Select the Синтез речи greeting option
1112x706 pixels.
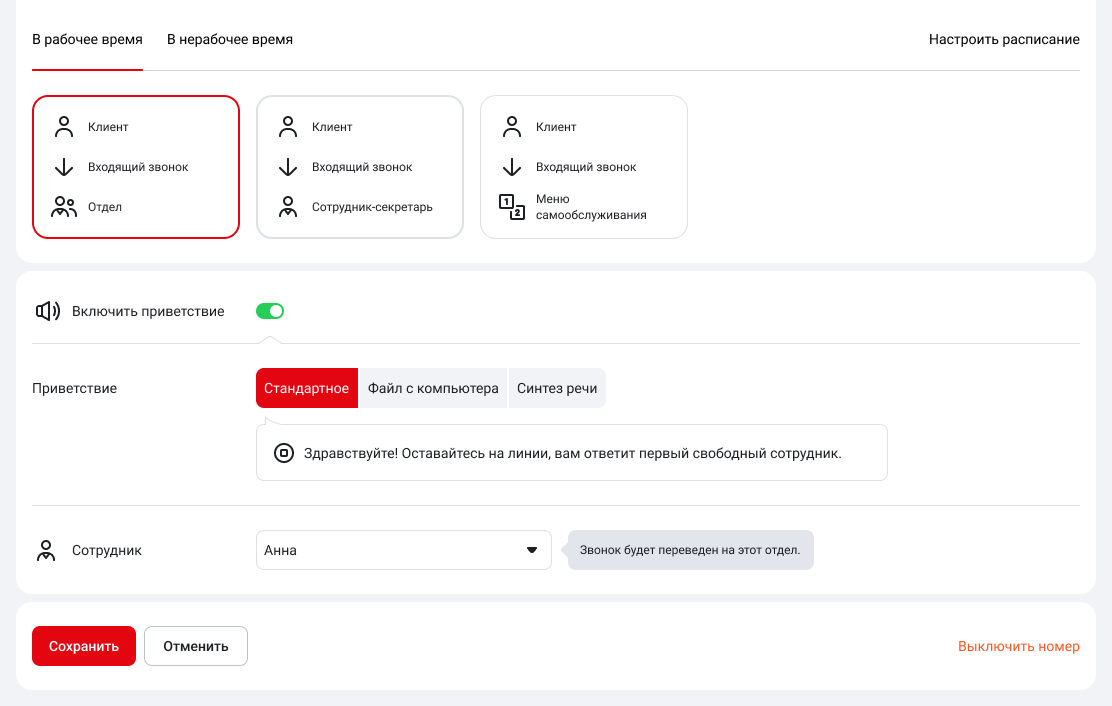(x=557, y=388)
